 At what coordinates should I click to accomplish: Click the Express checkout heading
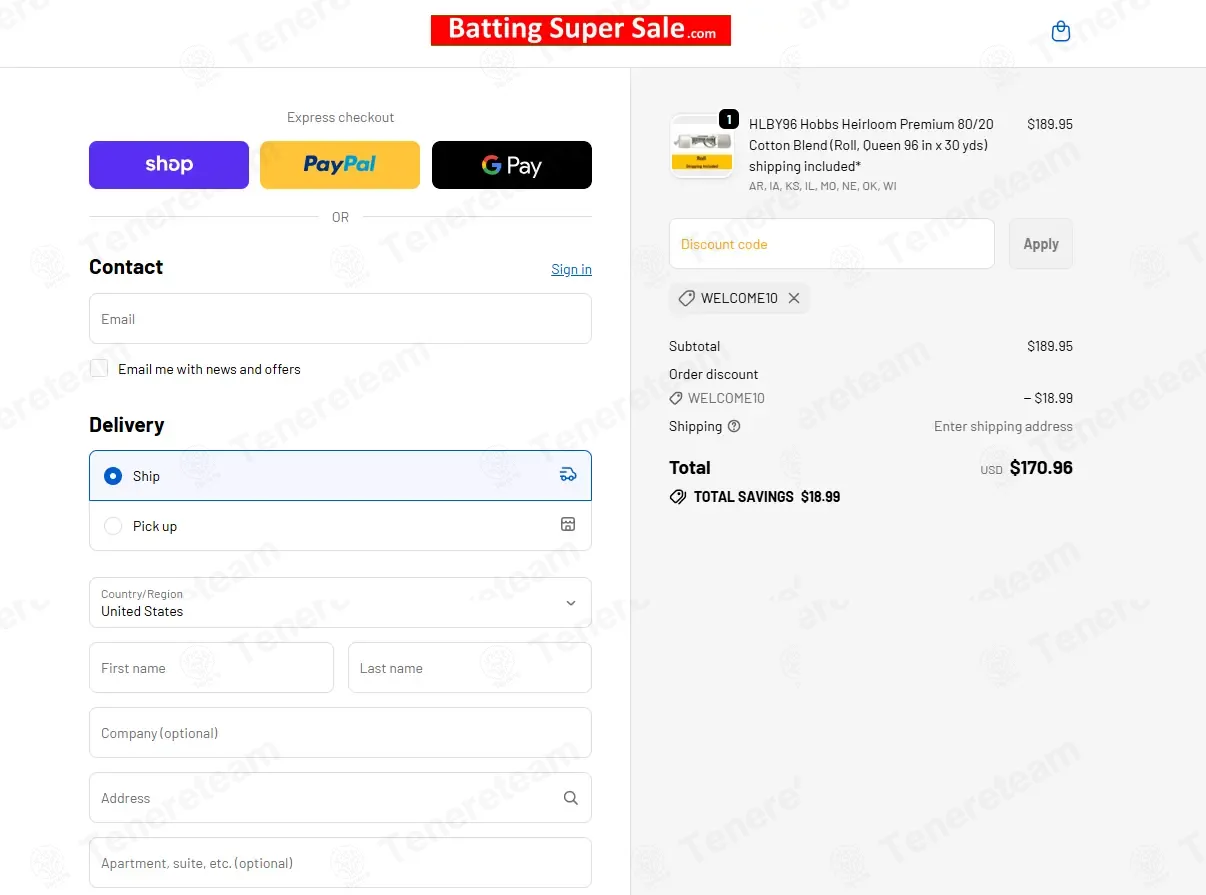pyautogui.click(x=340, y=117)
